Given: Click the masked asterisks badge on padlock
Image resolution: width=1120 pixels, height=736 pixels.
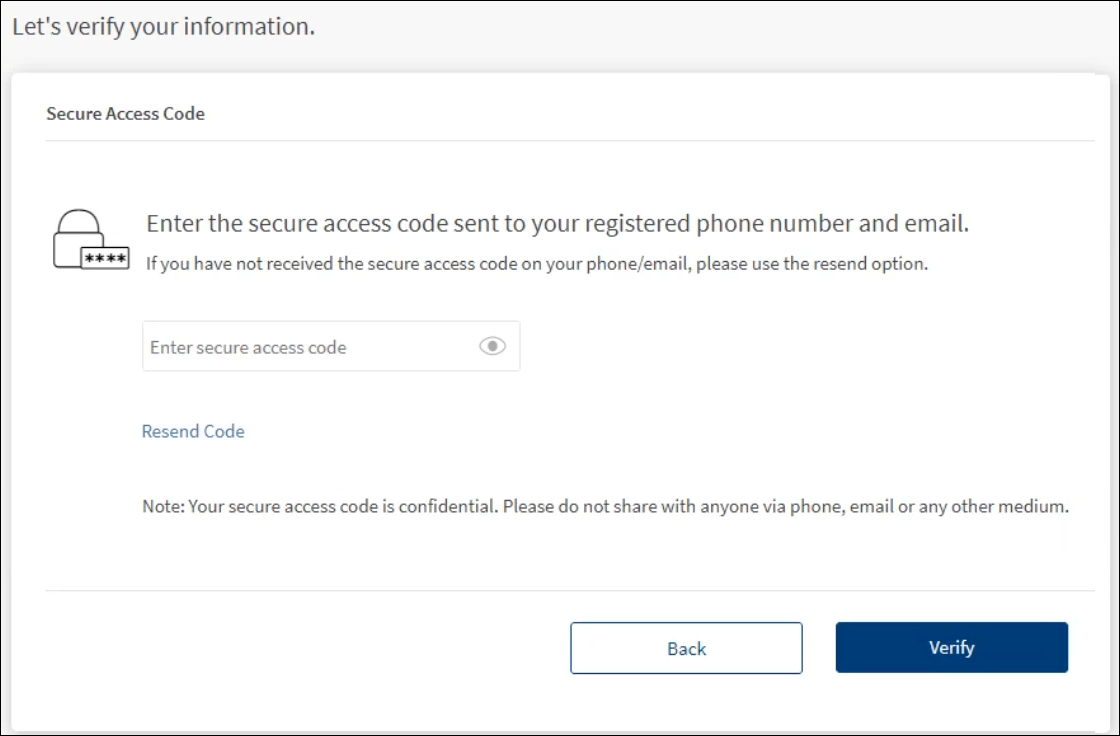Looking at the screenshot, I should 104,259.
